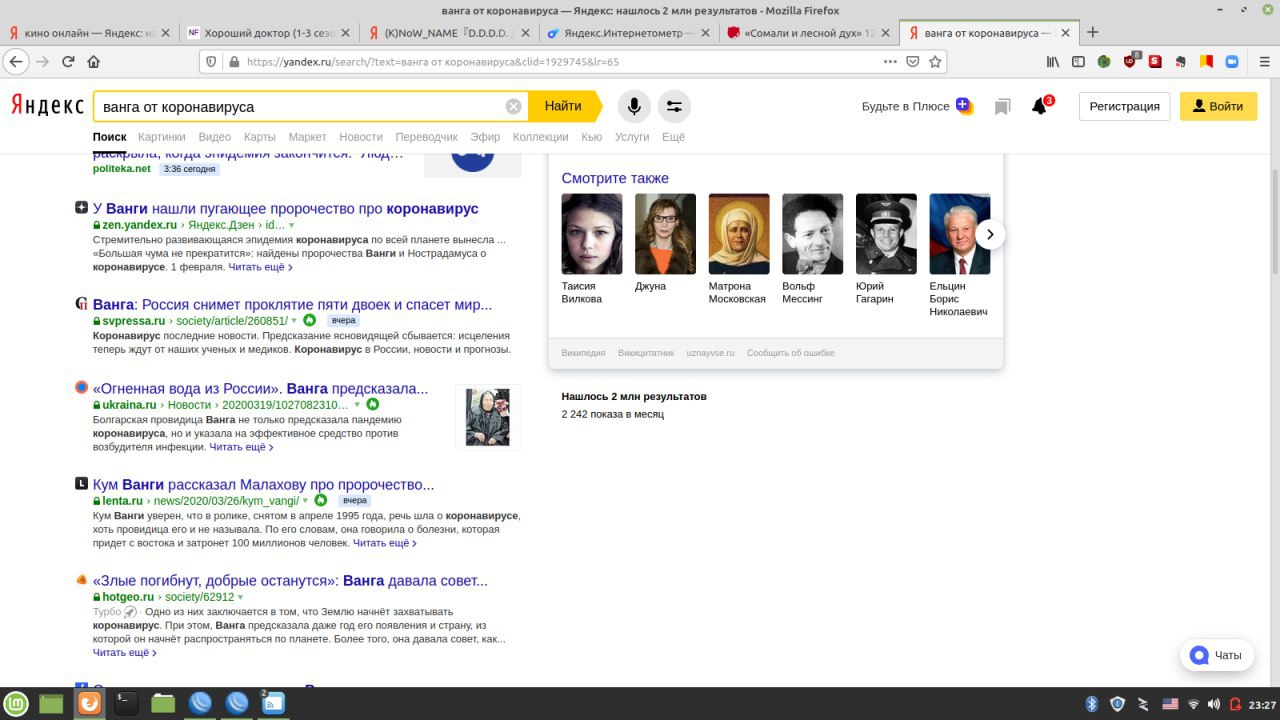
Task: Expand ukraina.ru result dropdown arrow
Action: 357,405
